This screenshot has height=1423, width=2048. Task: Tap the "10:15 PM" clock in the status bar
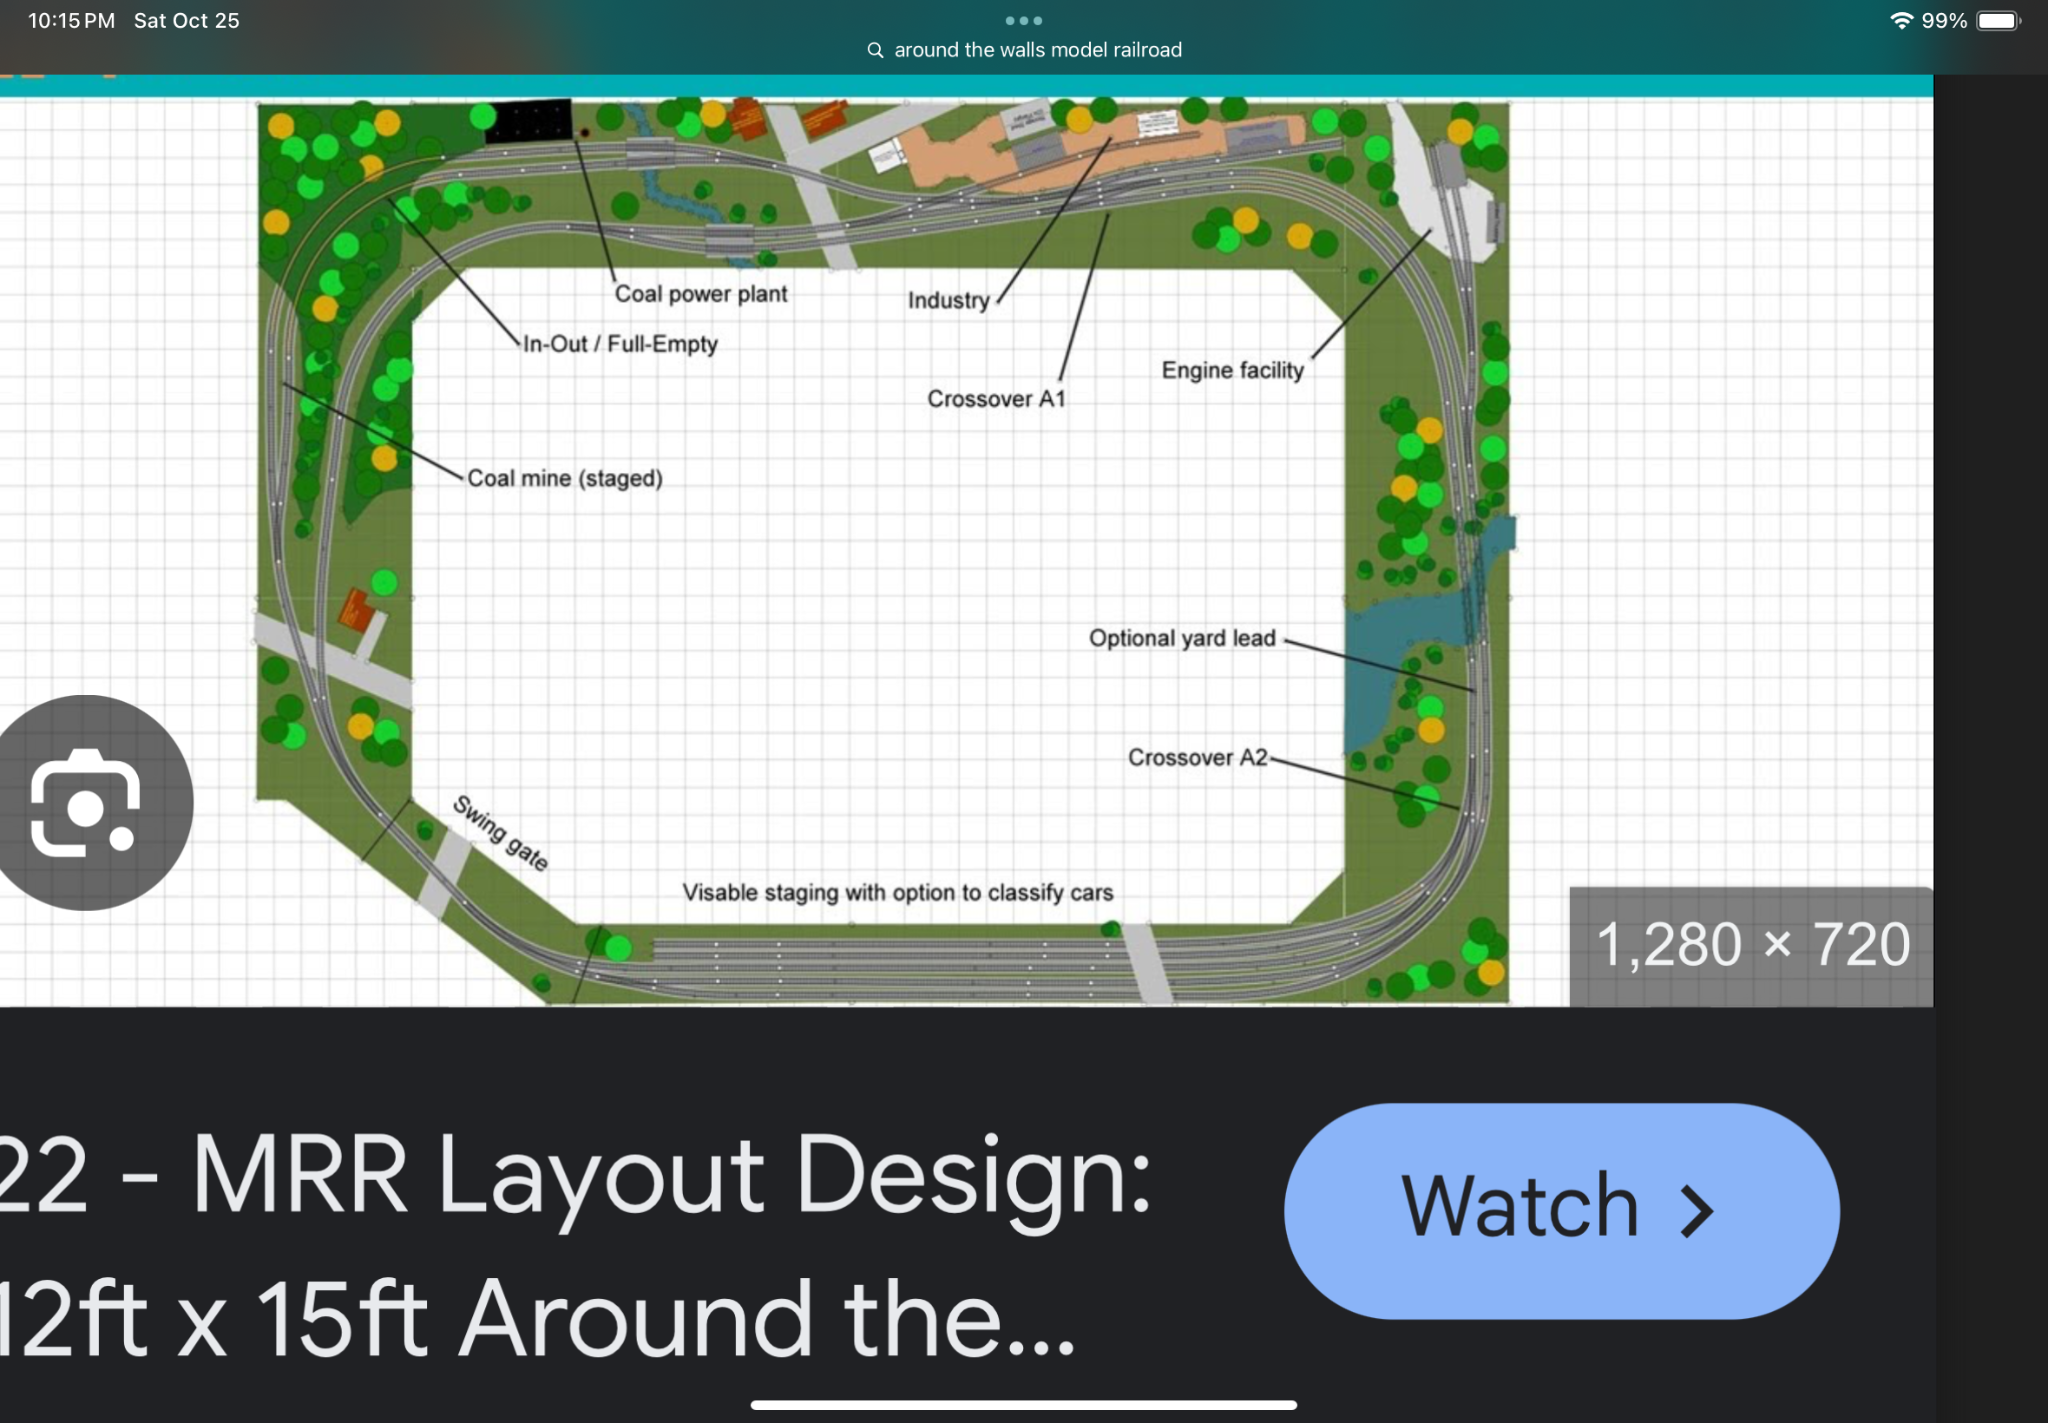pos(71,20)
